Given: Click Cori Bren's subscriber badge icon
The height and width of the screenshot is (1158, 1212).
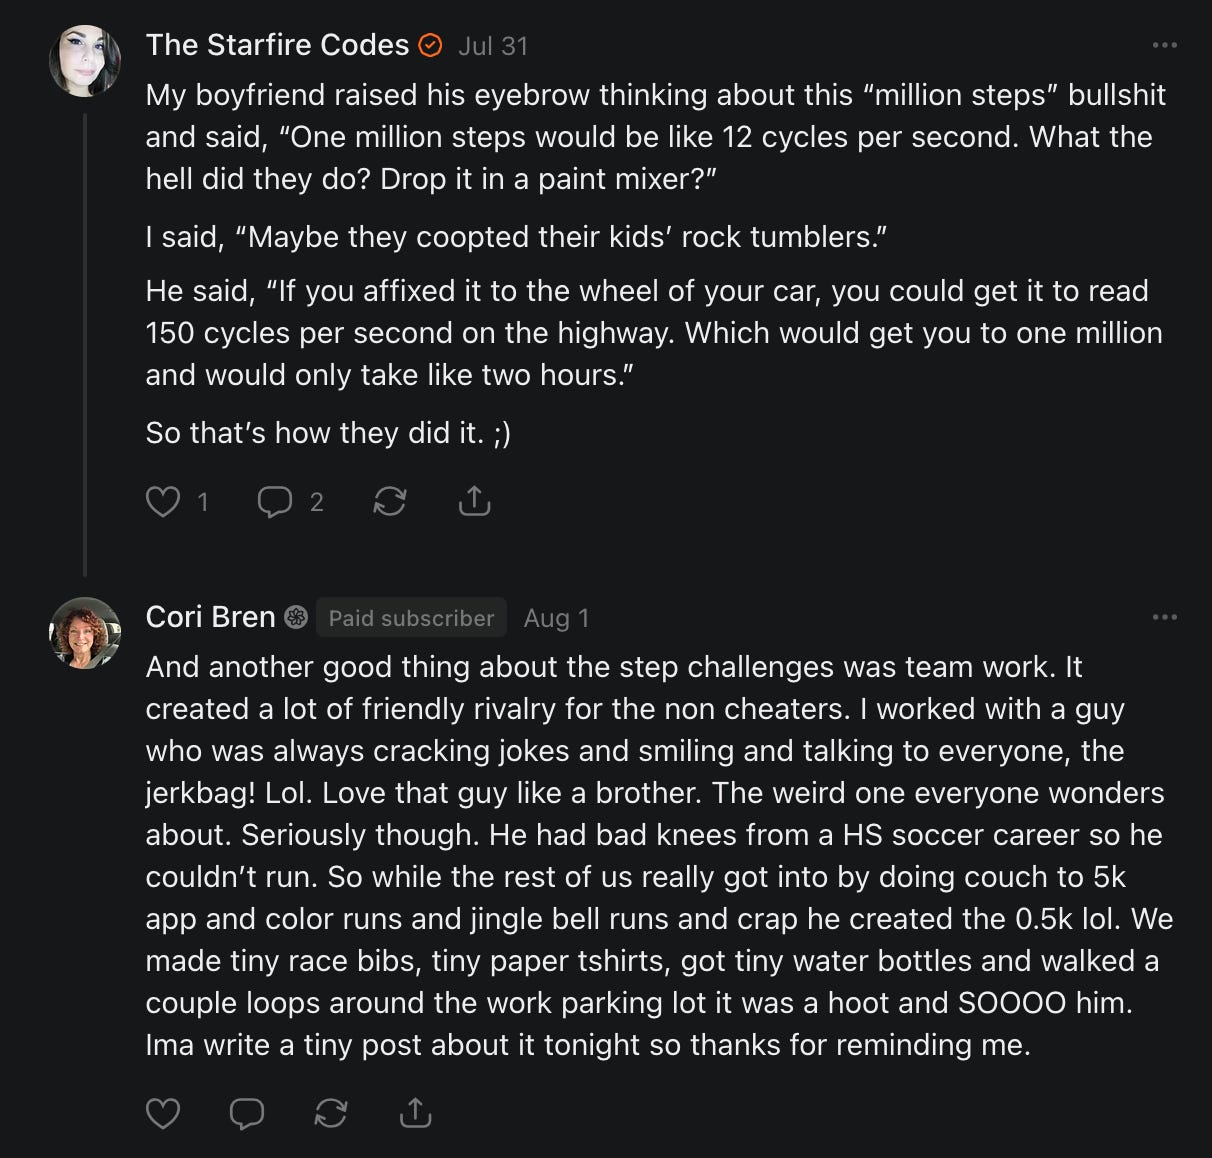Looking at the screenshot, I should (296, 618).
